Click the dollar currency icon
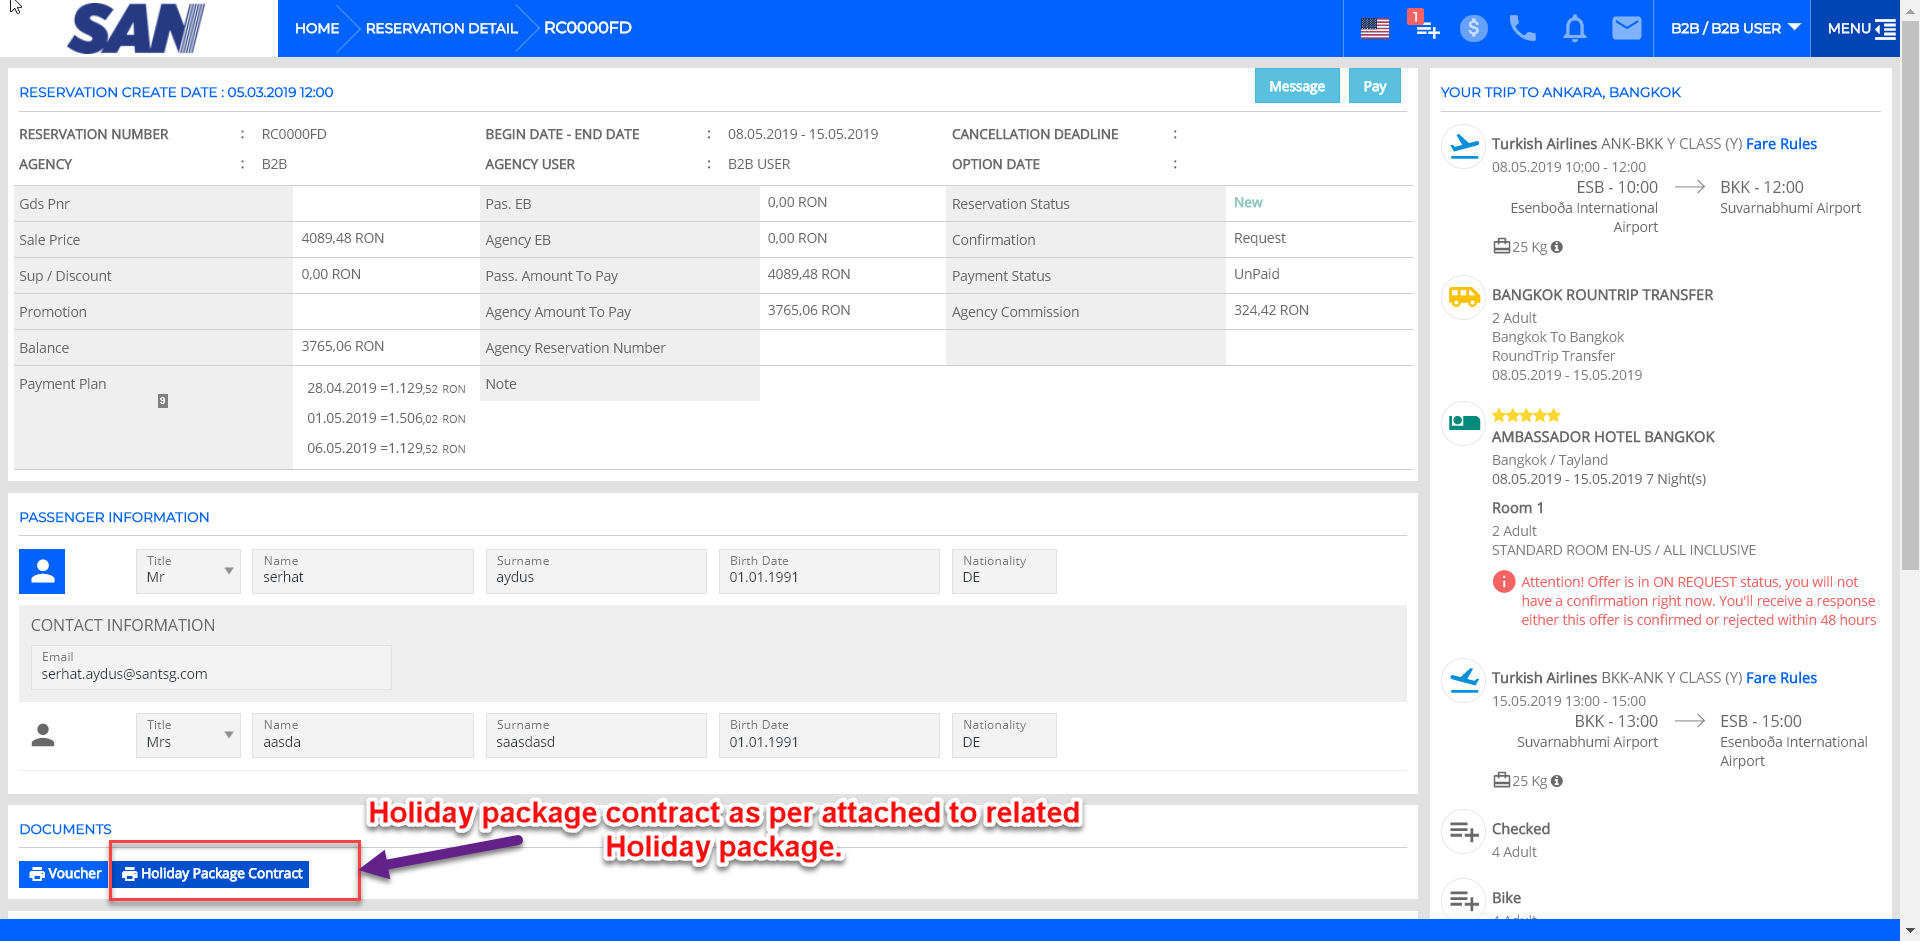 [1473, 29]
